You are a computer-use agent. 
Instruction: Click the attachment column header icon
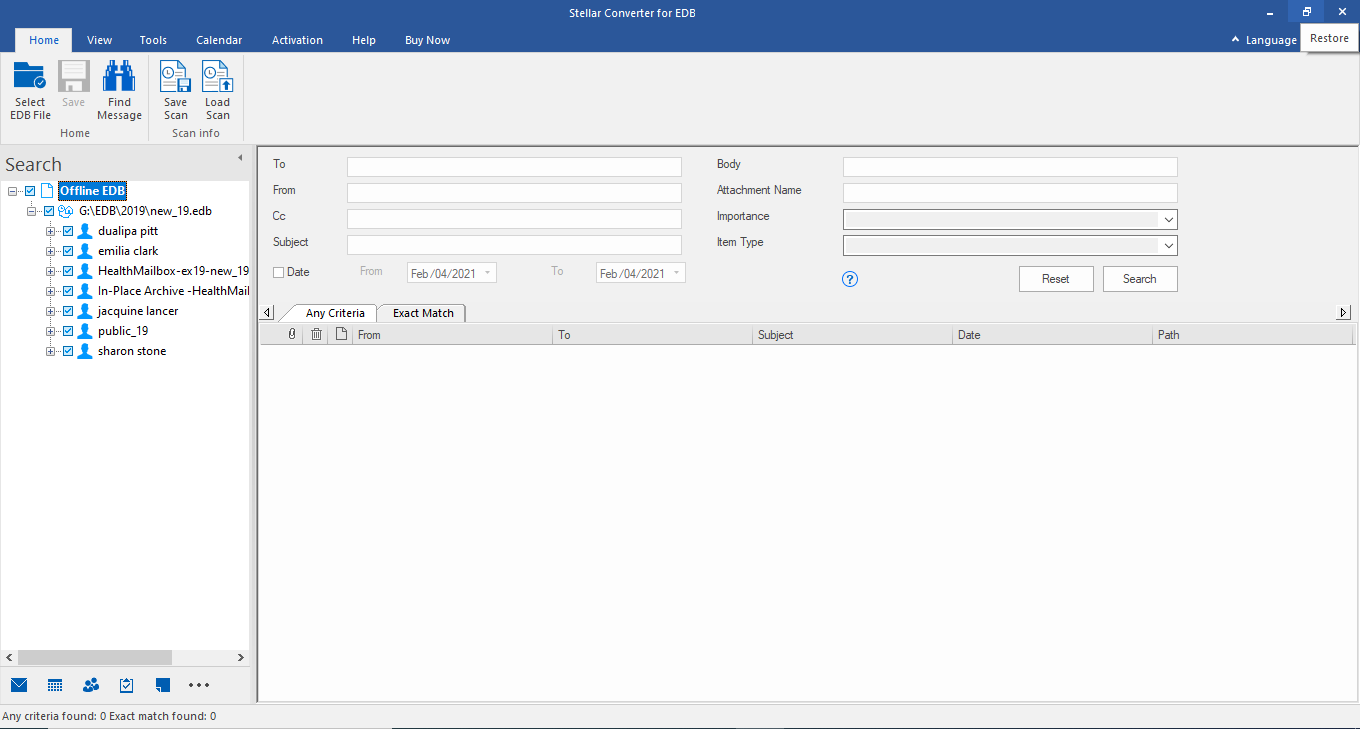292,335
